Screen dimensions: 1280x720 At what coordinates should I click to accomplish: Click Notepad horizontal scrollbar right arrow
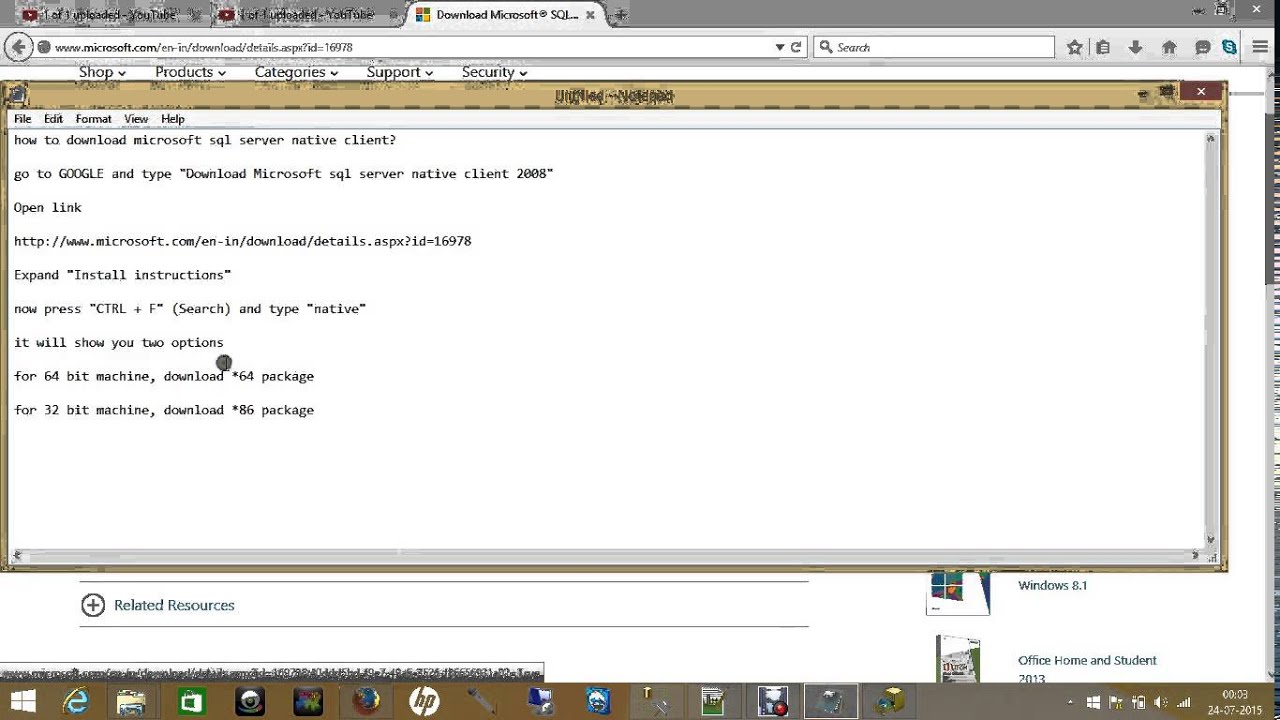tap(1195, 555)
